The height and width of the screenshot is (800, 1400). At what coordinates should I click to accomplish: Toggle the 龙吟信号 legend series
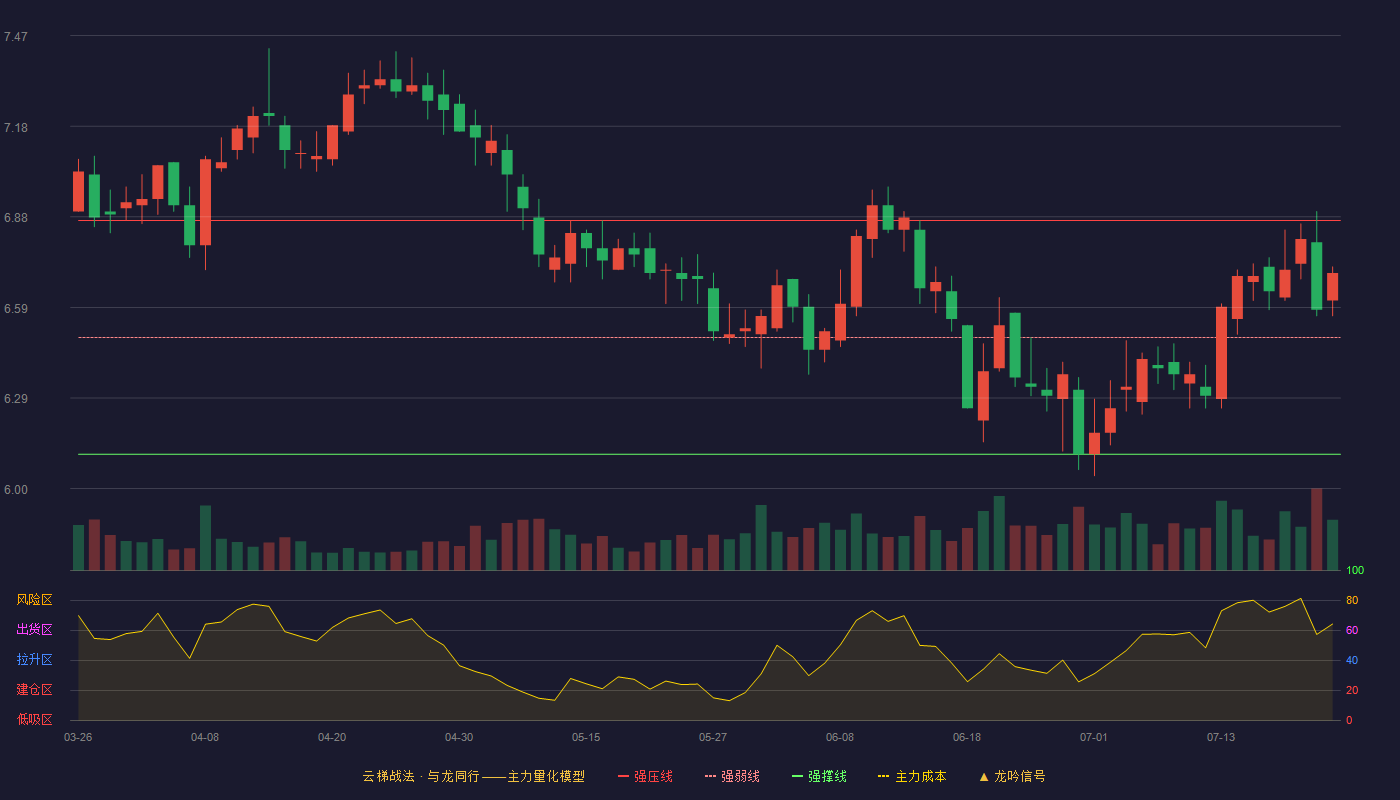(1012, 776)
